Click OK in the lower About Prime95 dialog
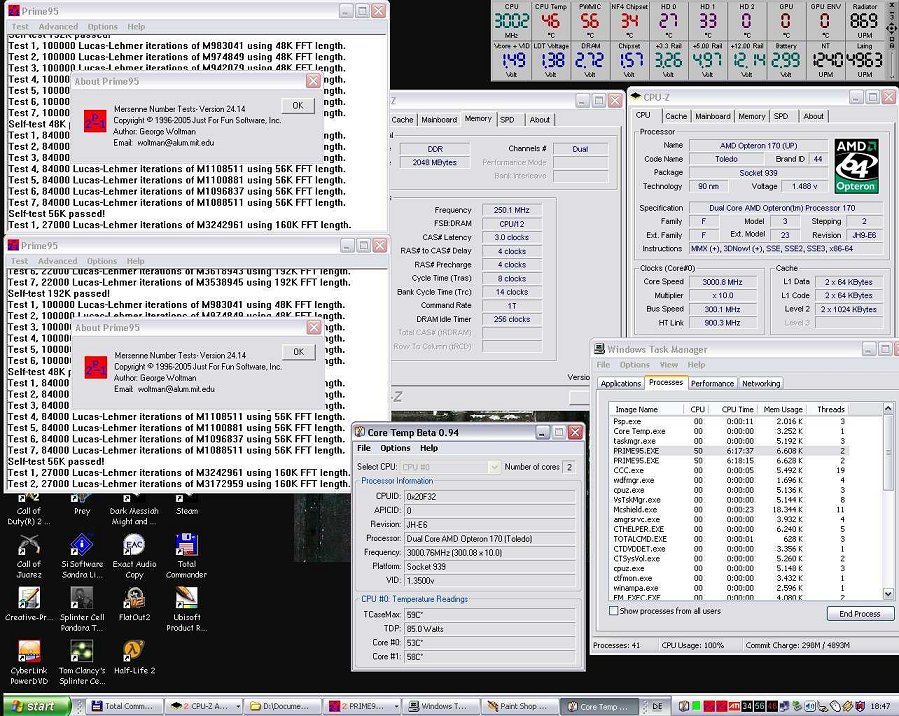The image size is (899, 716). click(299, 352)
